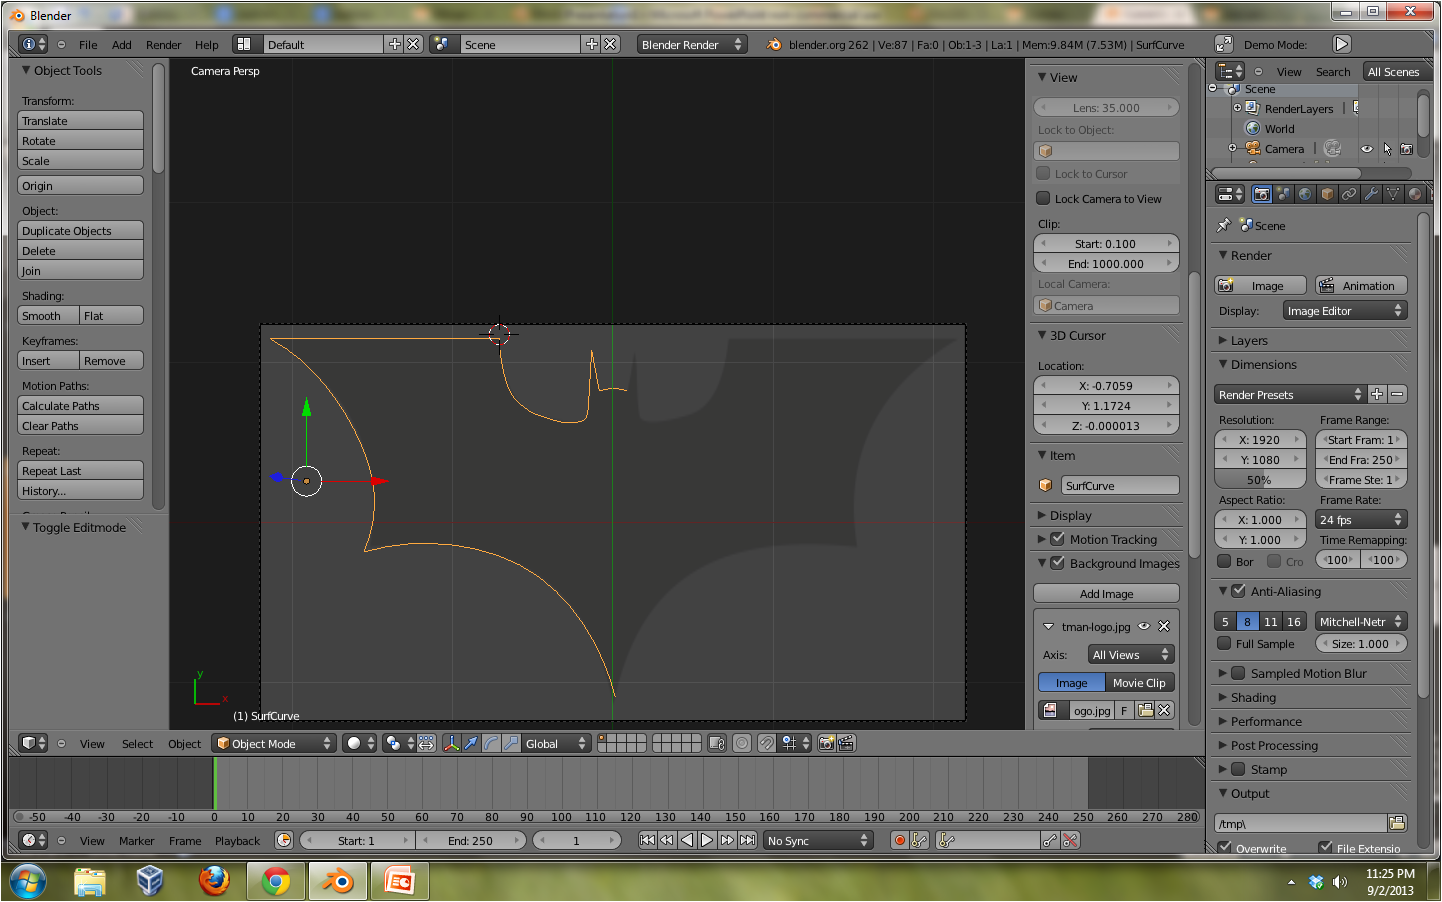This screenshot has height=902, width=1442.
Task: Jump to last frame in timeline
Action: [x=747, y=840]
